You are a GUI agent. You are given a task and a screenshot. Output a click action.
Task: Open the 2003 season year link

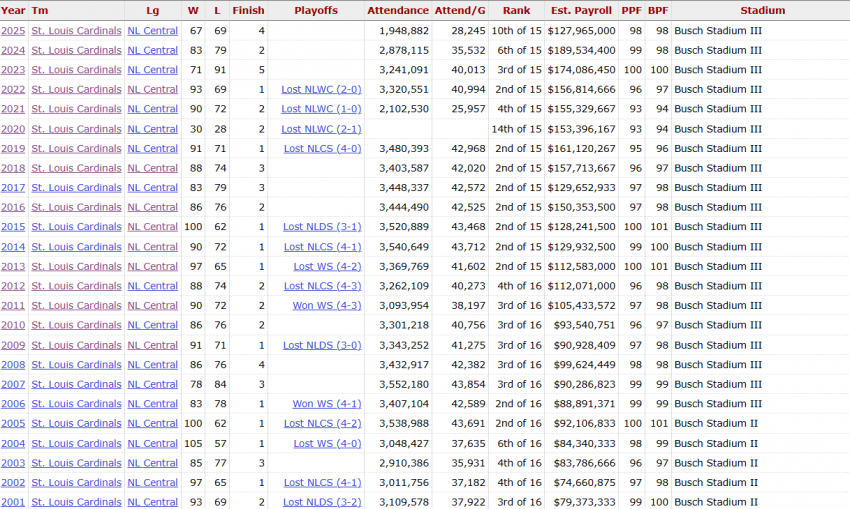tap(13, 463)
